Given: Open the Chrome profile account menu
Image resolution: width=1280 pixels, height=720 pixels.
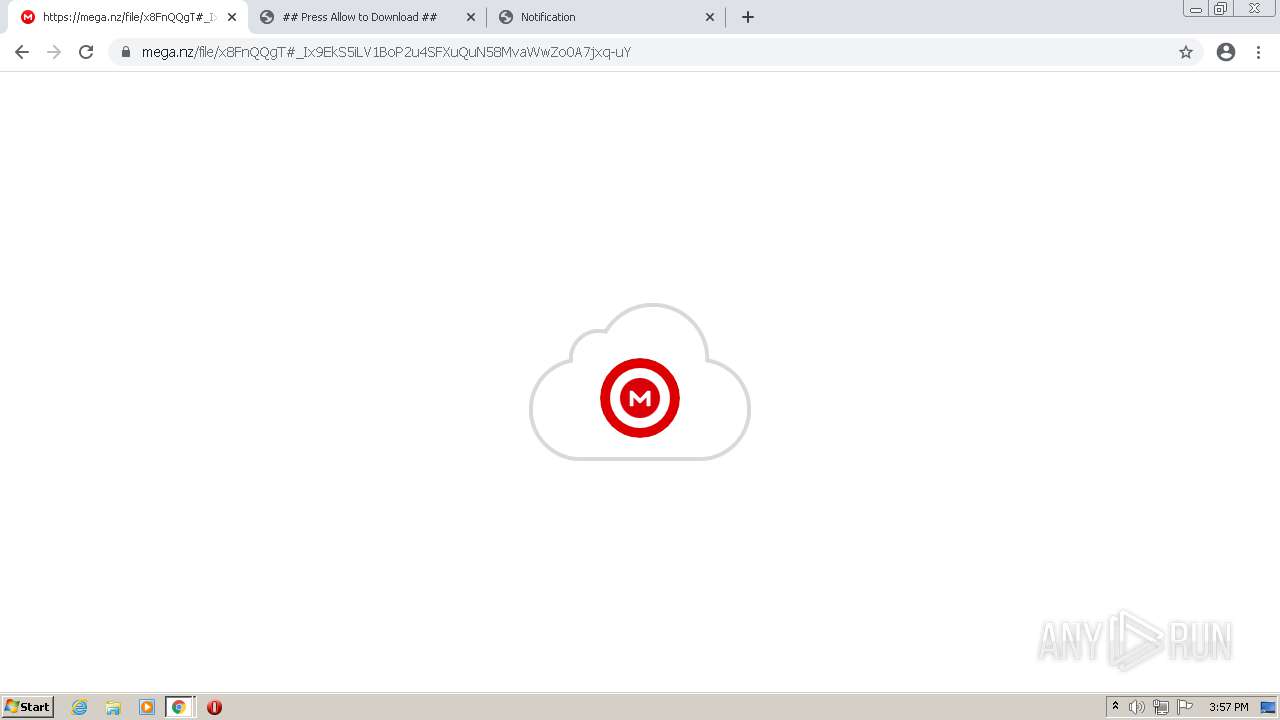Looking at the screenshot, I should [x=1226, y=52].
